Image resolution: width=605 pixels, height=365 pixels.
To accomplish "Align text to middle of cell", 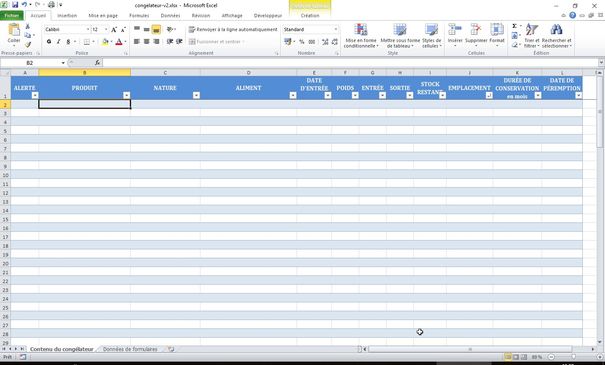I will click(x=147, y=29).
